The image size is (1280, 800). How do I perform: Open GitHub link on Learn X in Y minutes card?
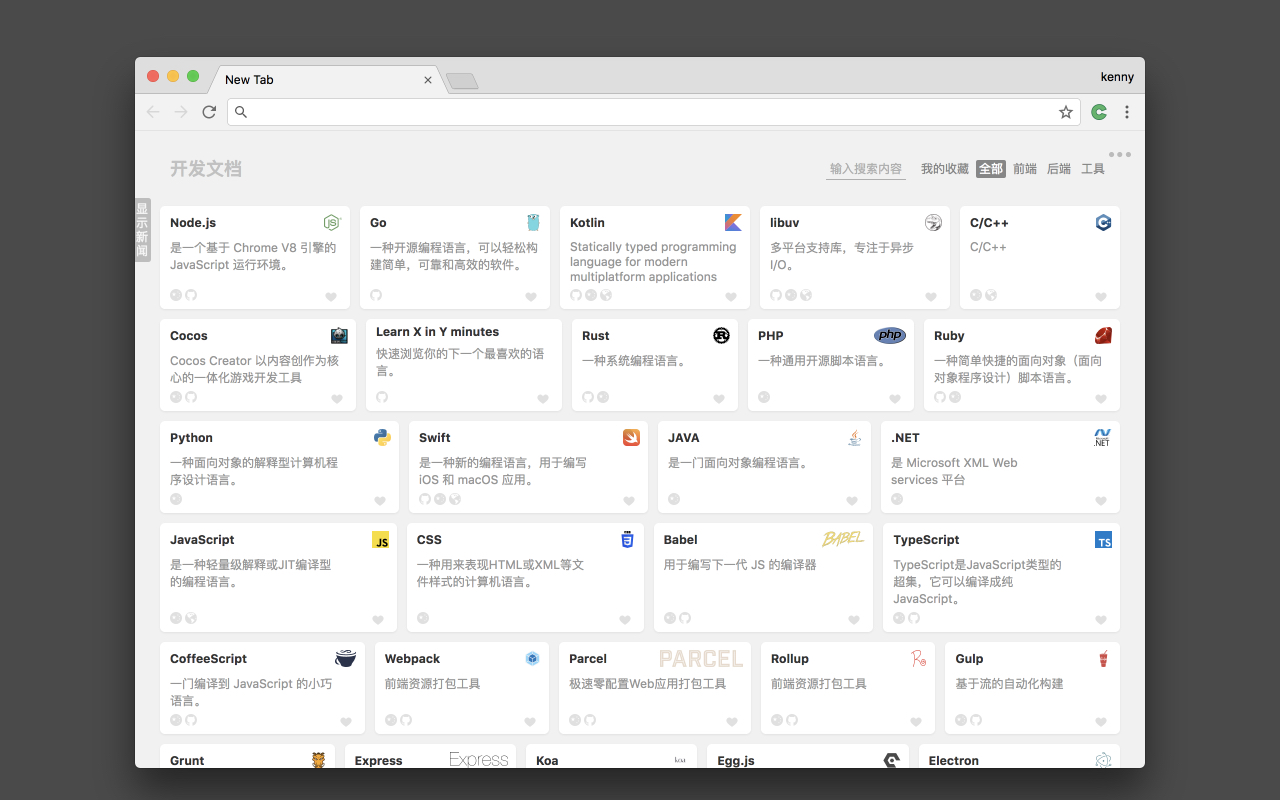pos(382,397)
